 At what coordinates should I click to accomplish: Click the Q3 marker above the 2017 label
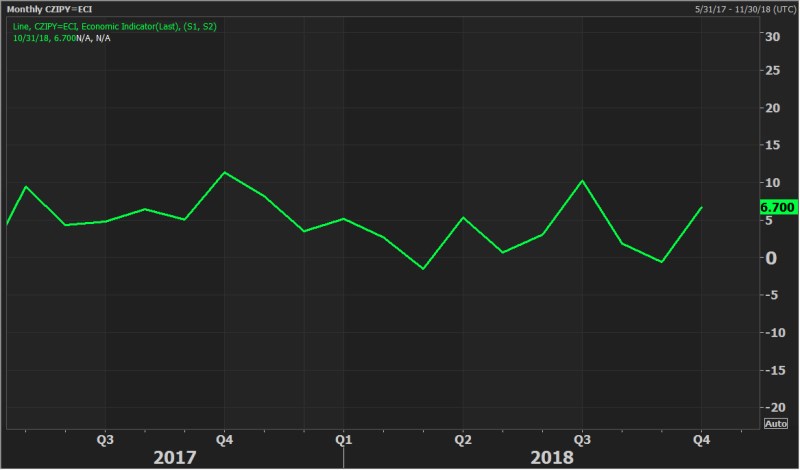click(105, 438)
